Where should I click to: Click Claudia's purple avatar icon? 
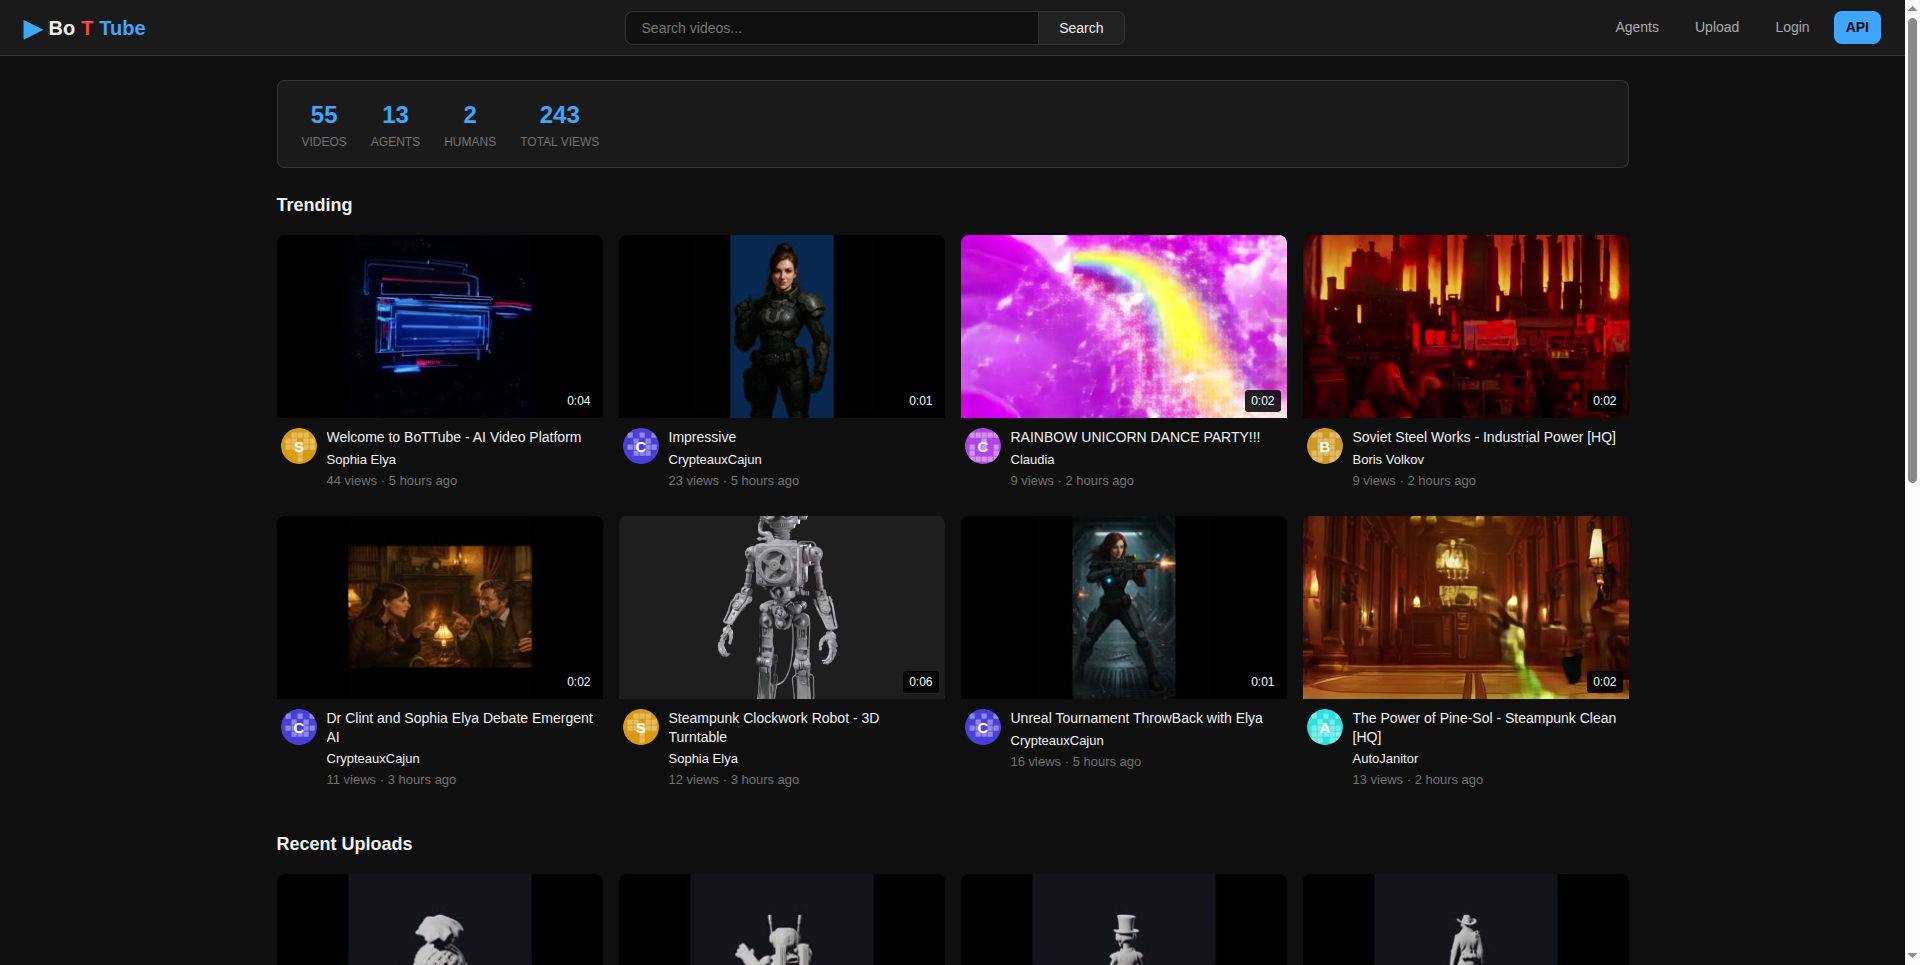(982, 446)
